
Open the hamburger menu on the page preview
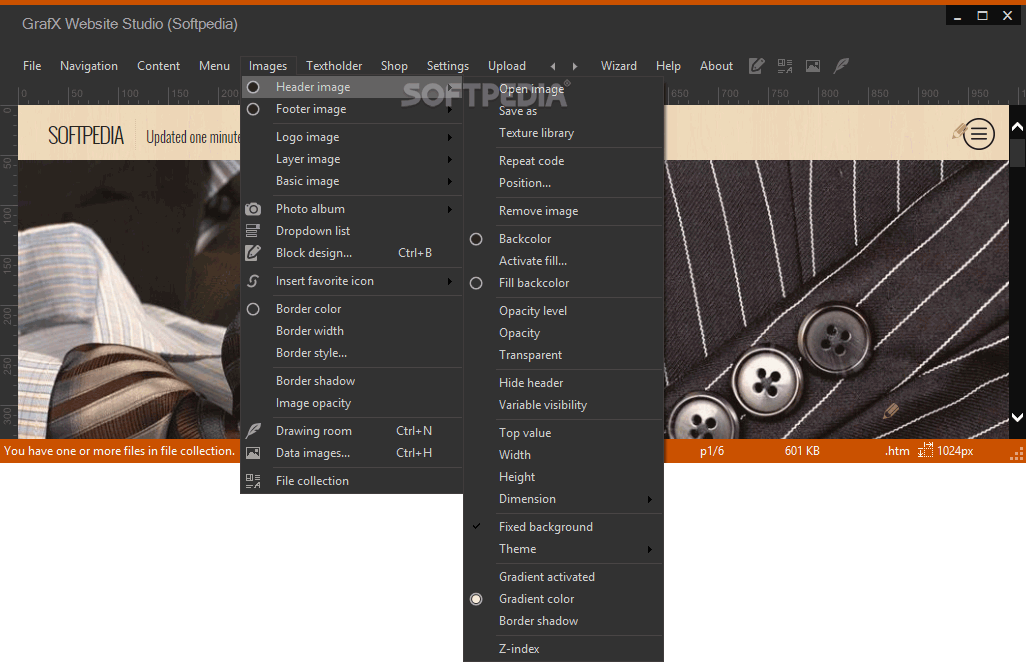click(x=979, y=134)
